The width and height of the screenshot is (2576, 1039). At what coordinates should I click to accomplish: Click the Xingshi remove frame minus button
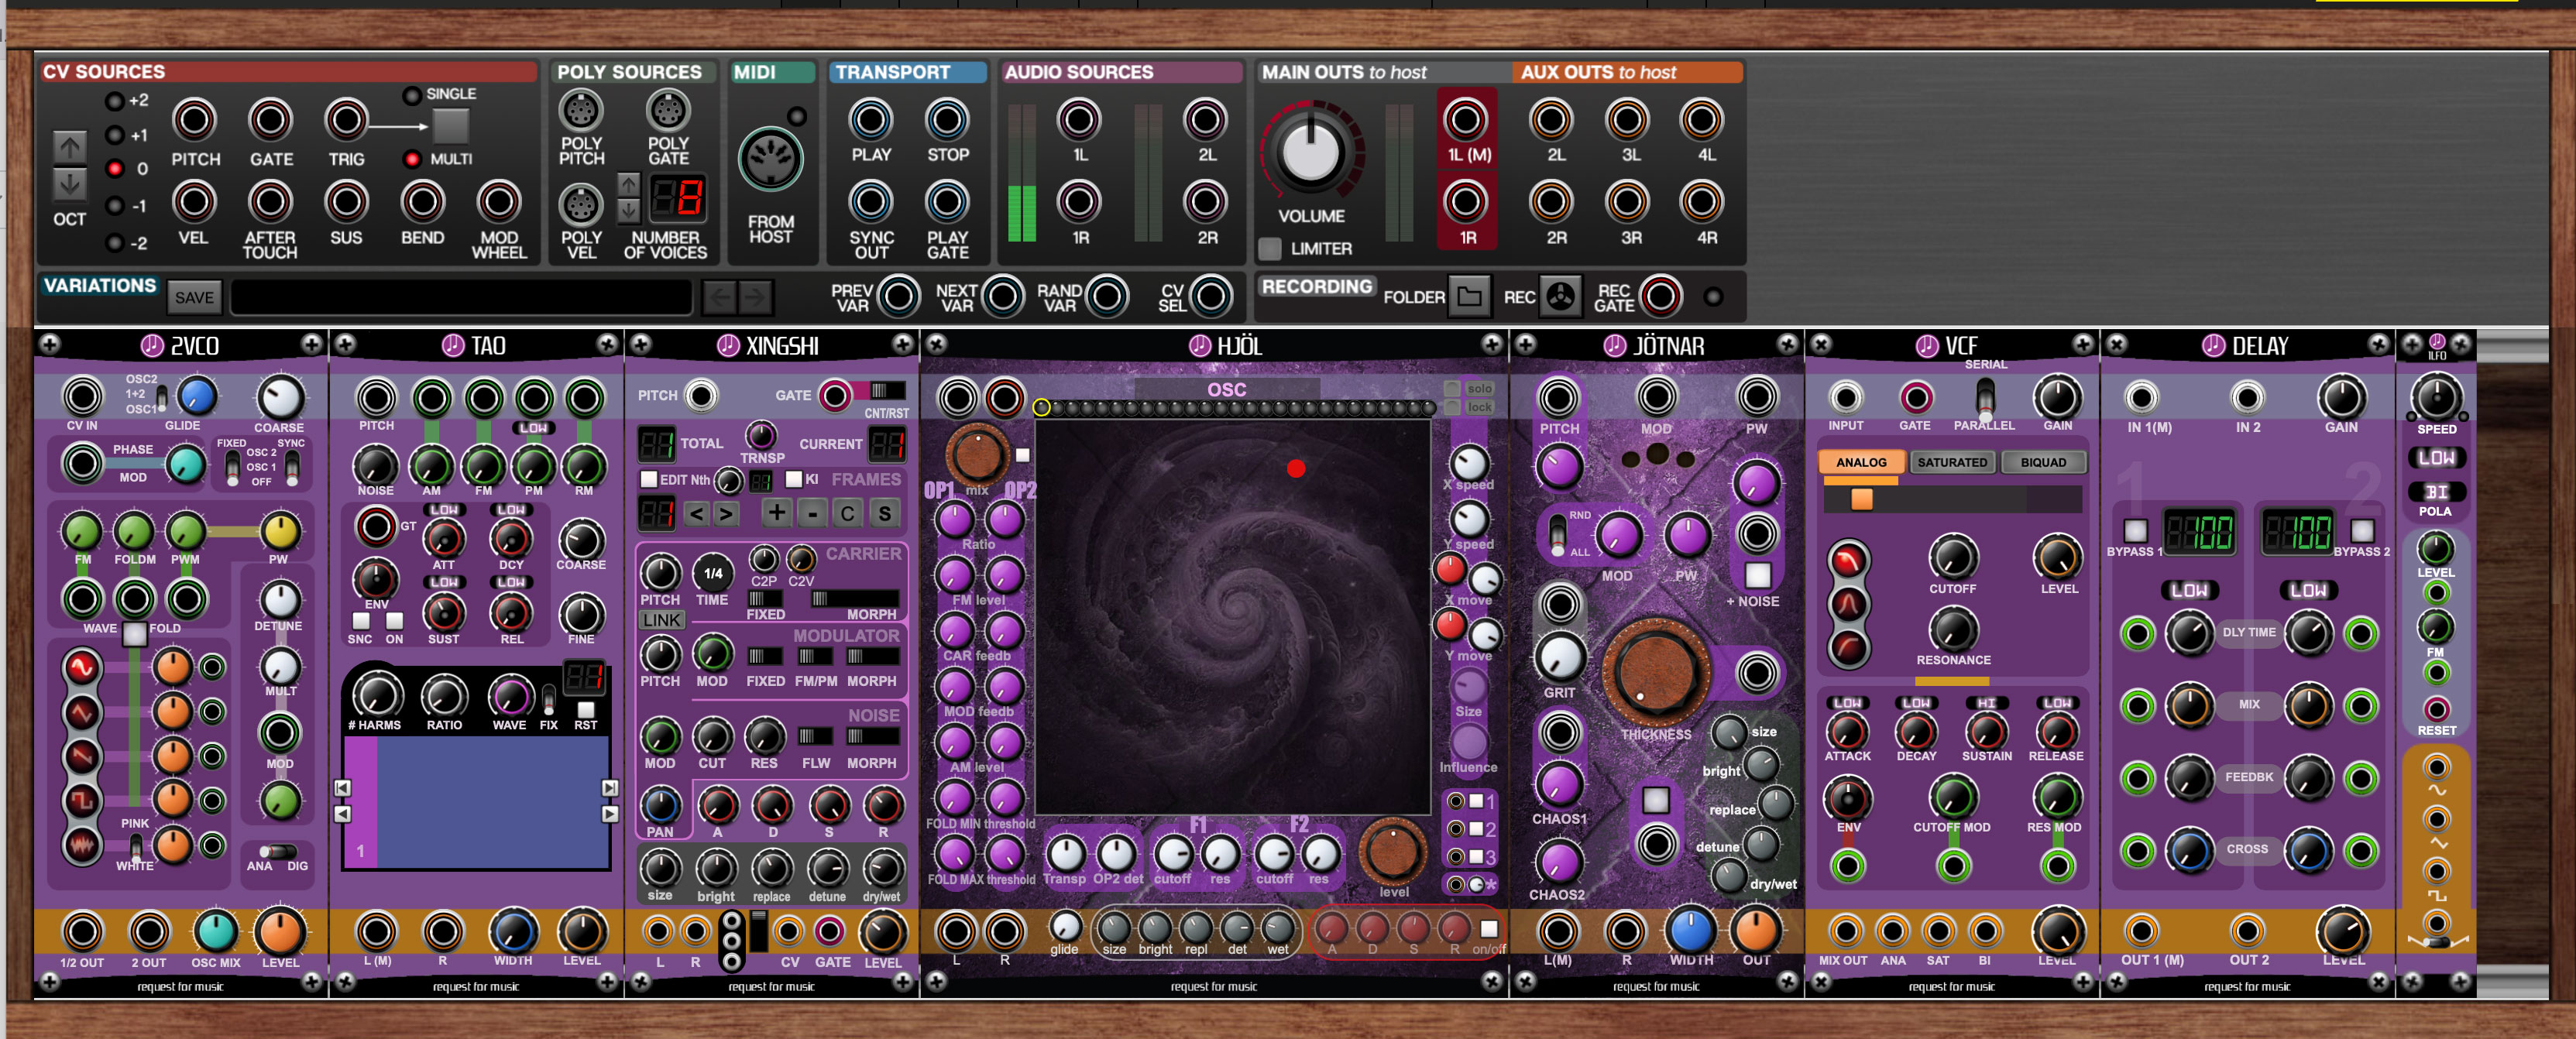tap(813, 514)
